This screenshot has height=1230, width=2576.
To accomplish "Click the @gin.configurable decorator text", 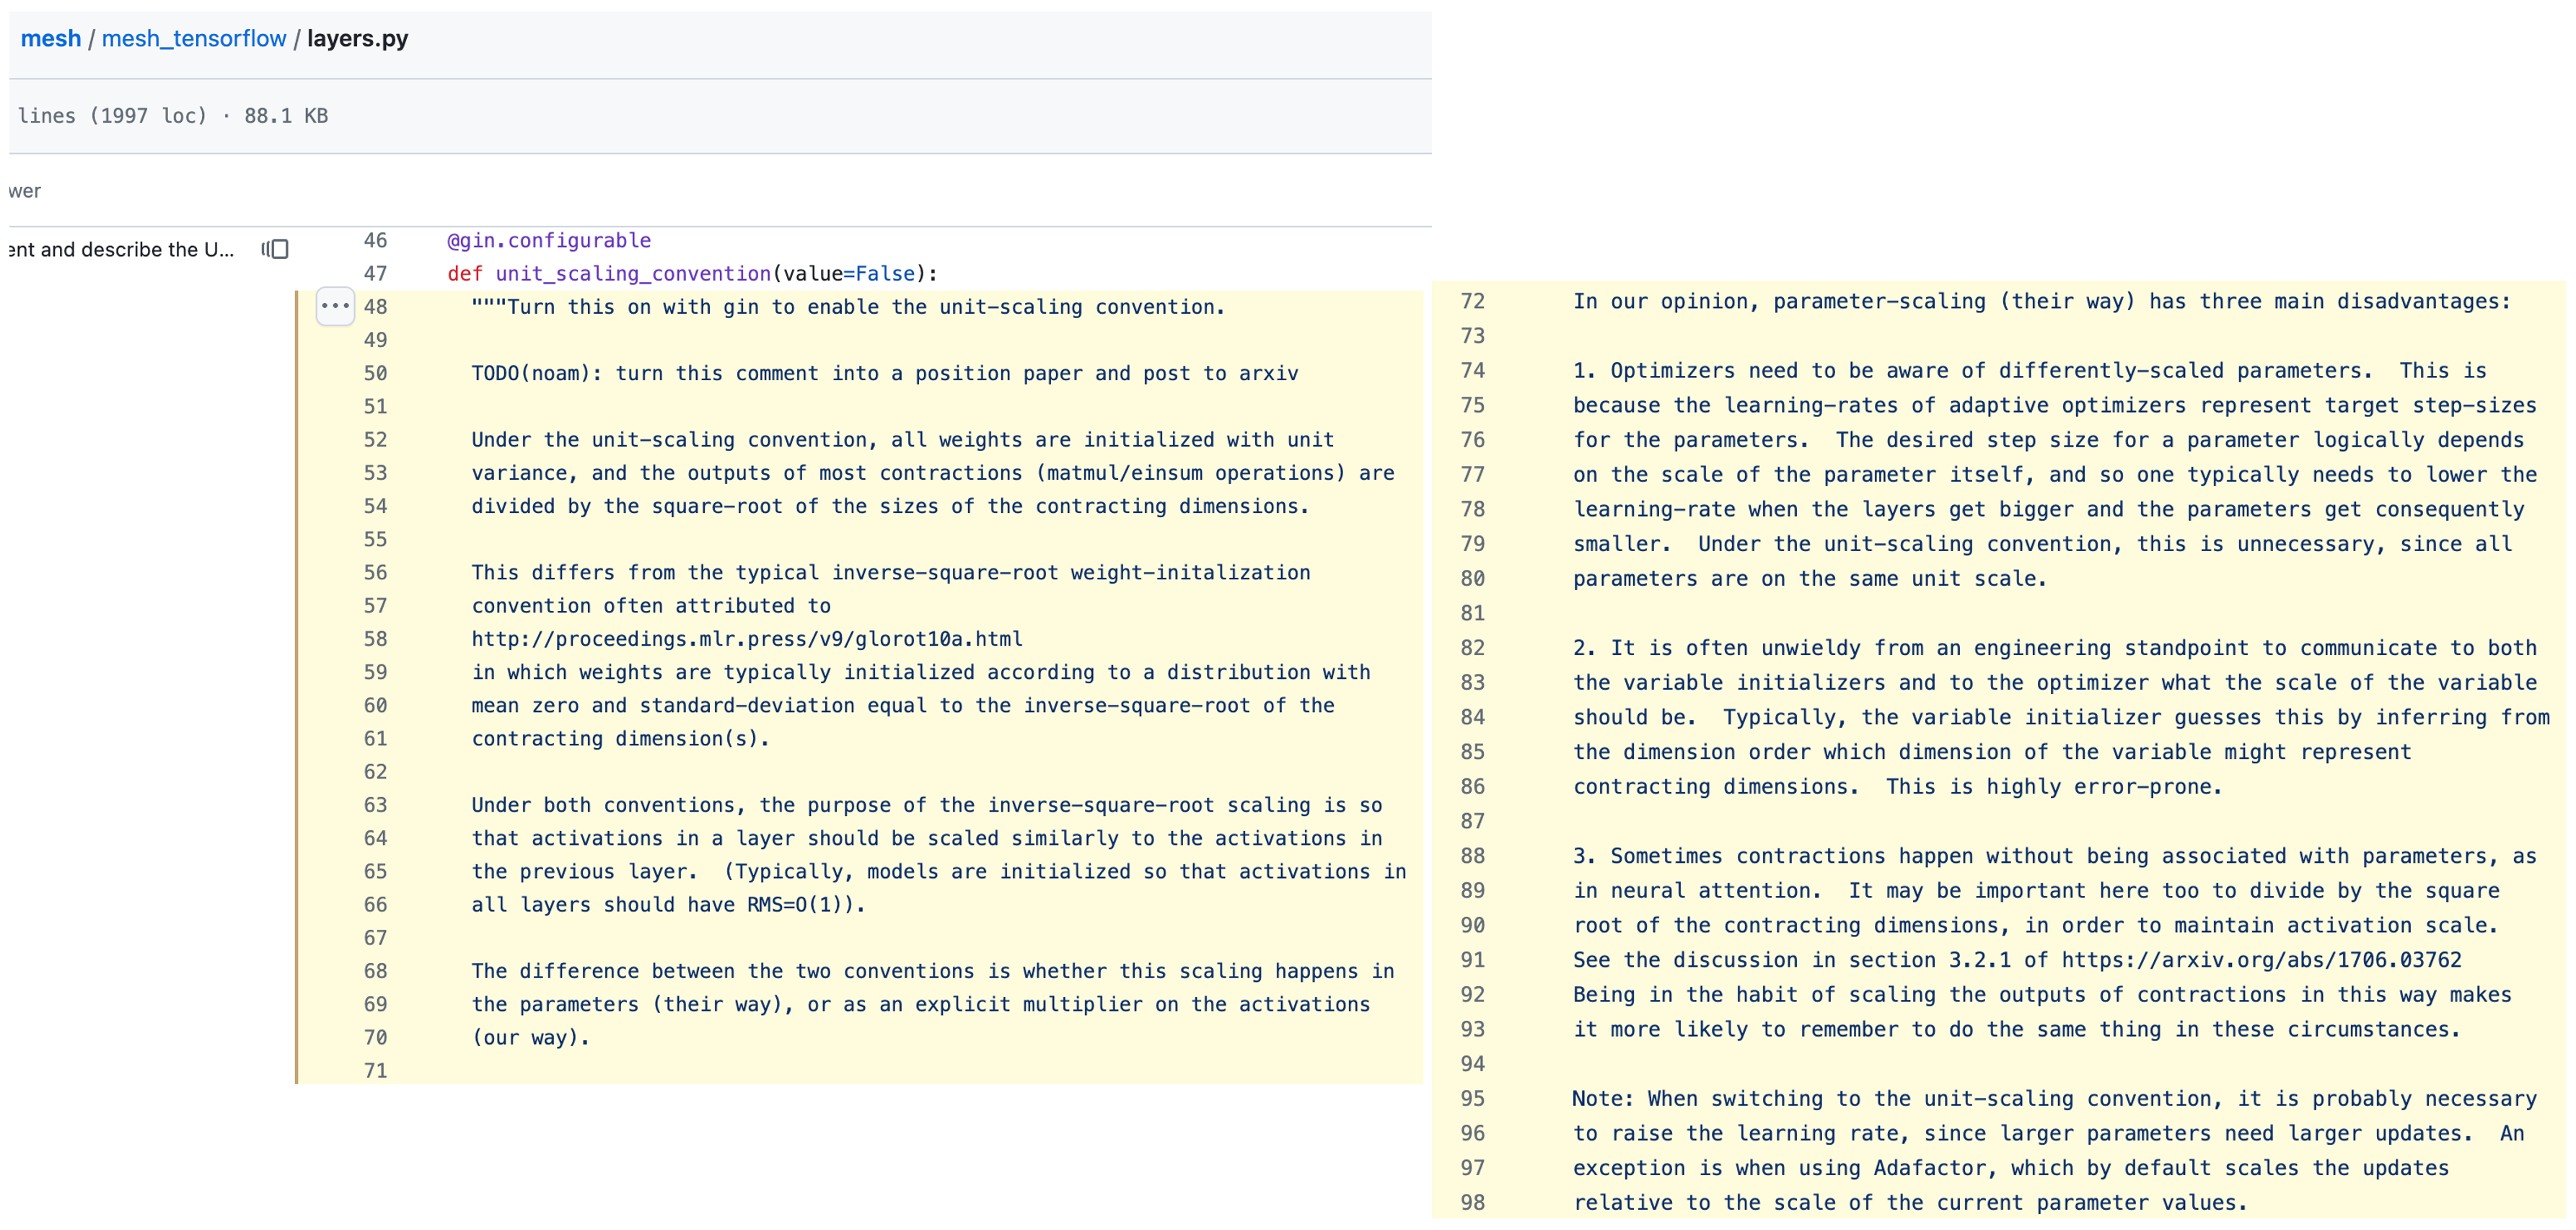I will pos(549,240).
